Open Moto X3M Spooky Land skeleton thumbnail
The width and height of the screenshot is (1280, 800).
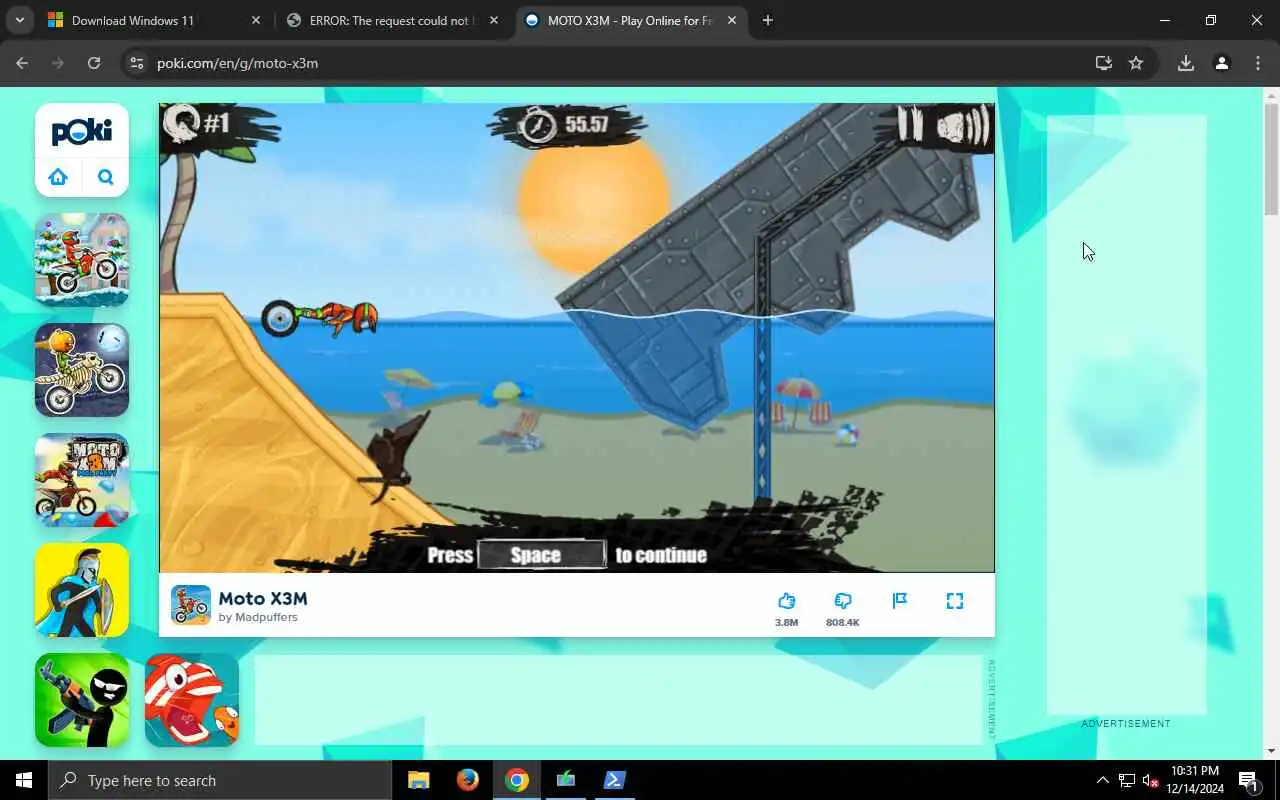[82, 370]
